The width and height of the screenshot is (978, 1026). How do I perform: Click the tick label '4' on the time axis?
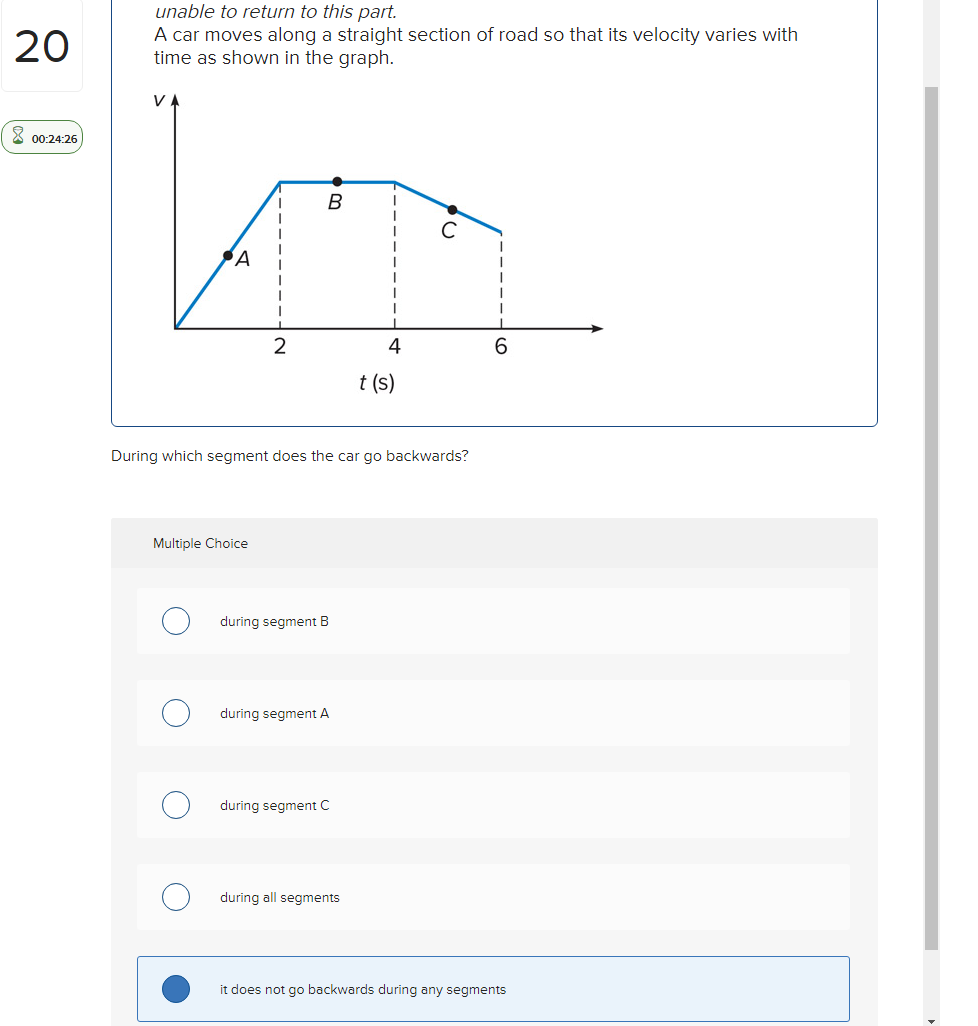394,346
